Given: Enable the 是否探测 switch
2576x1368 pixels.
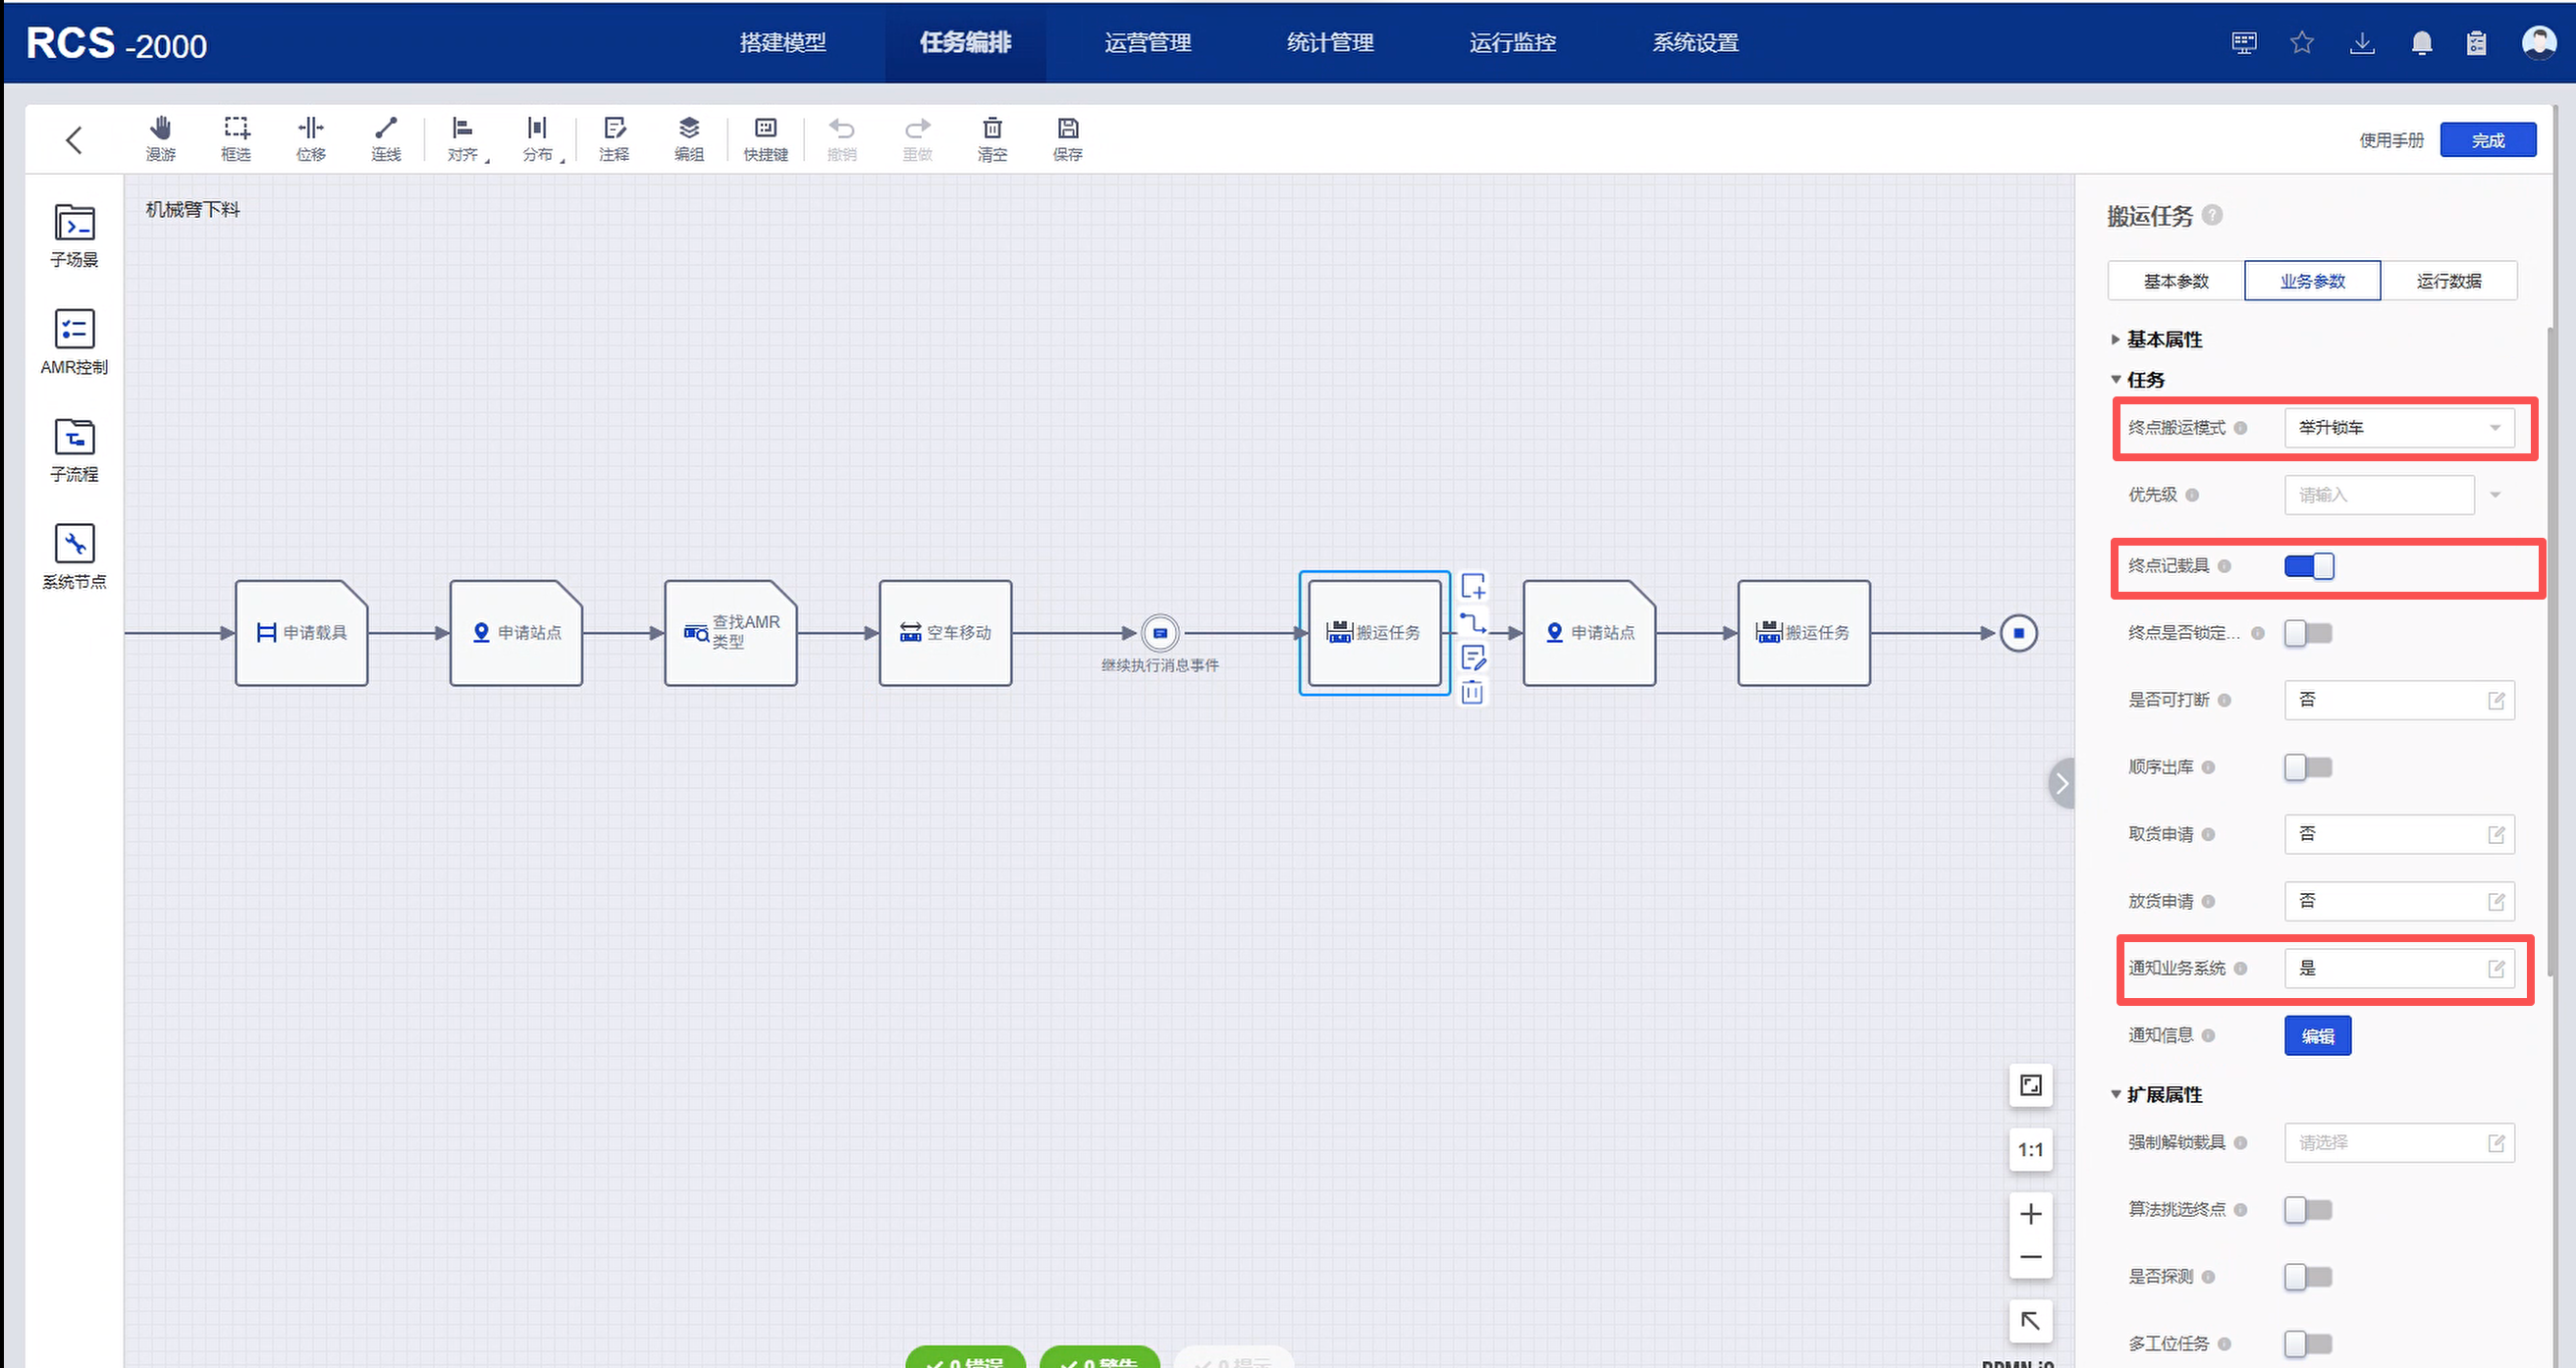Looking at the screenshot, I should click(2309, 1277).
